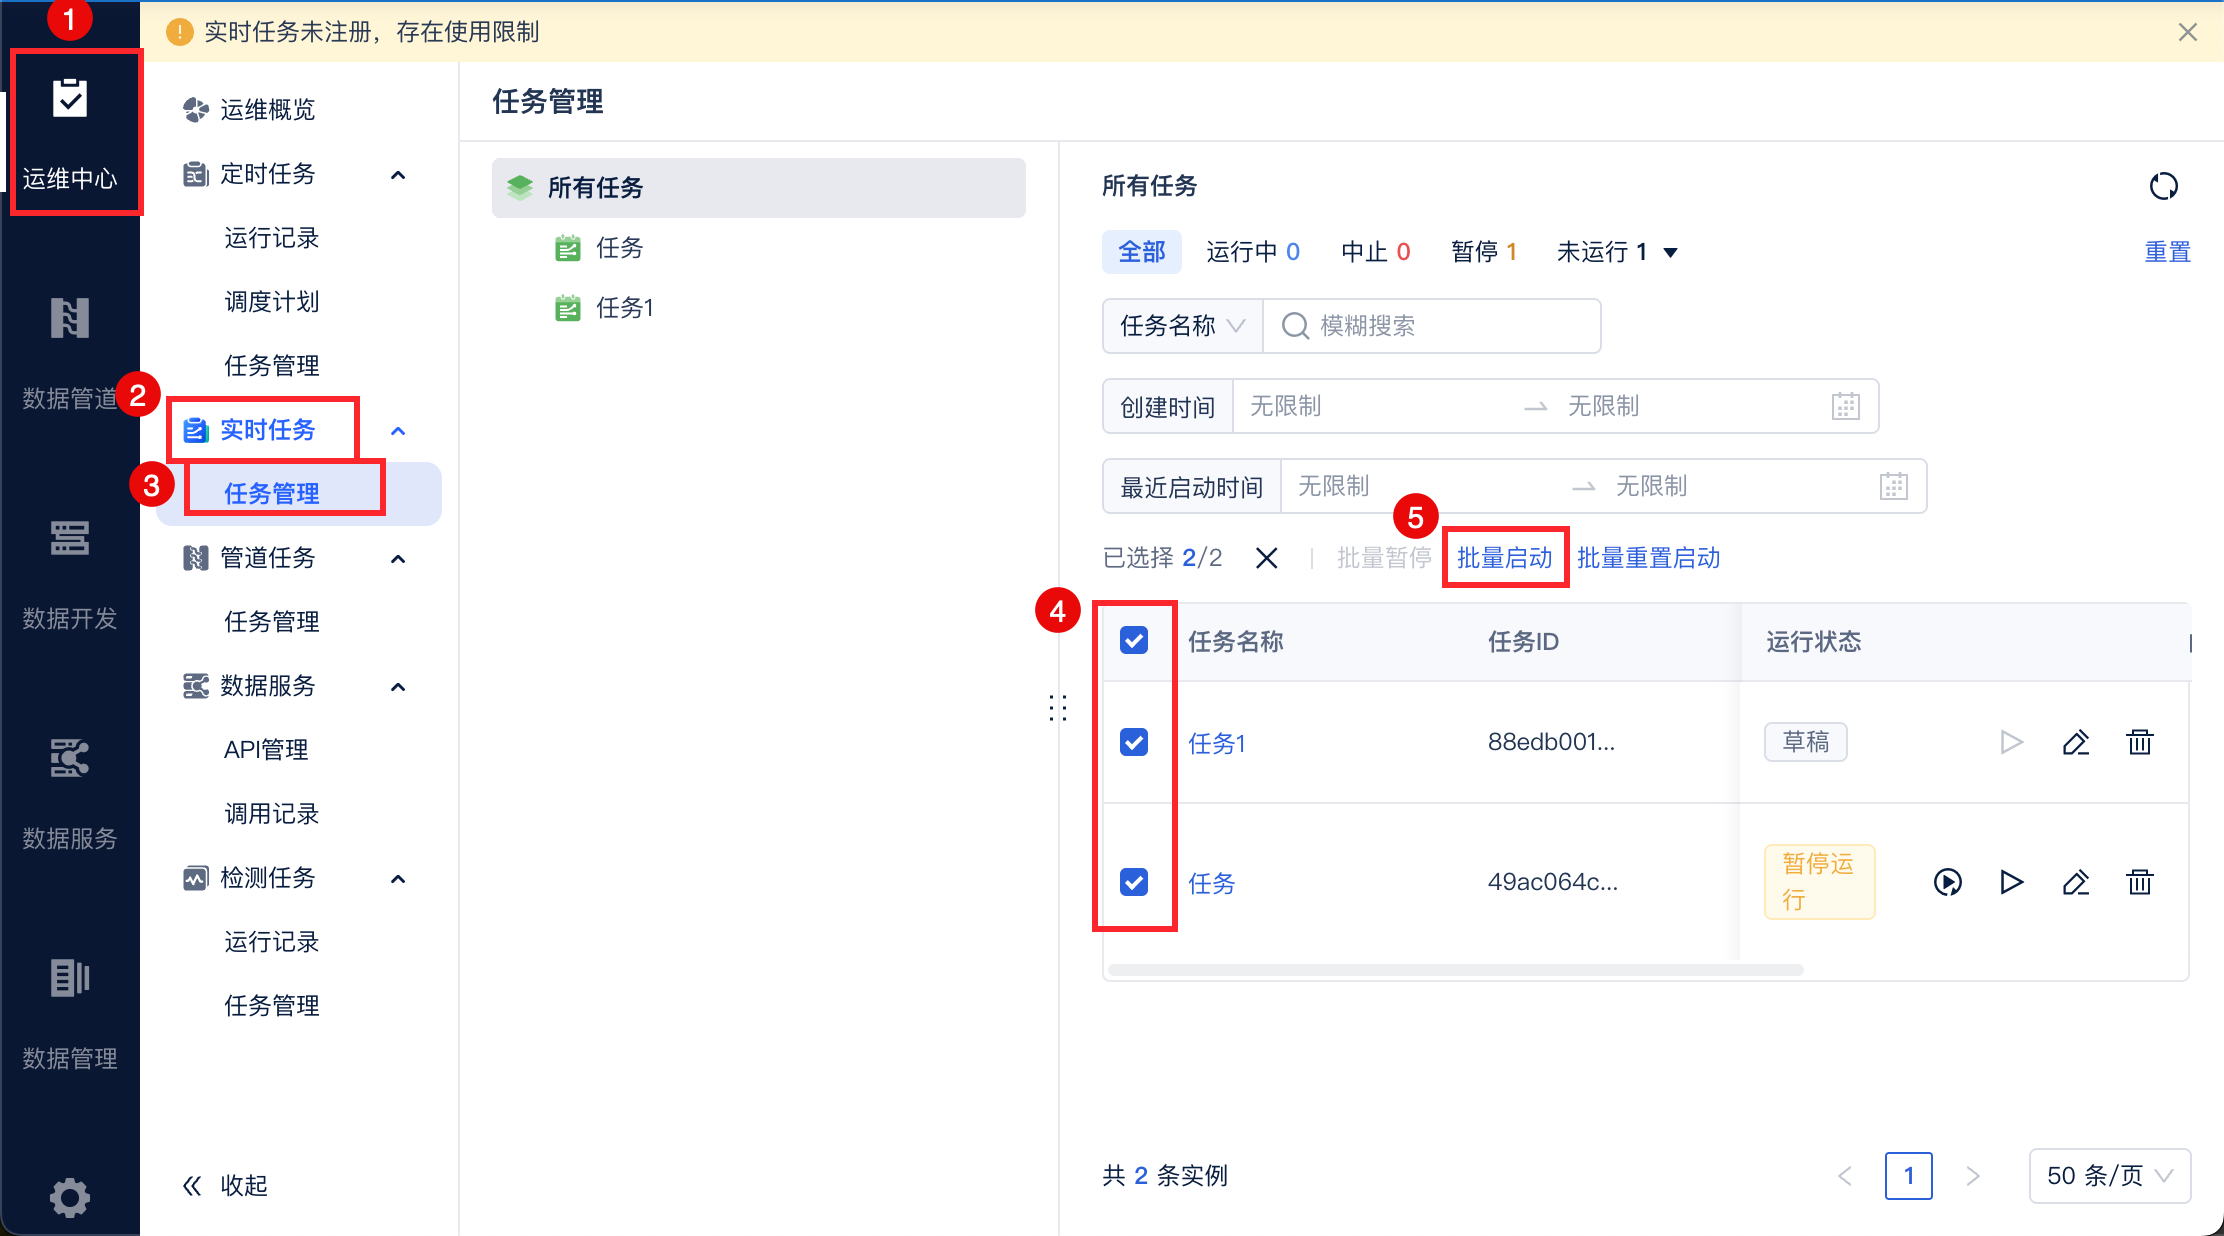This screenshot has width=2224, height=1236.
Task: Click the circled resume icon for 任务
Action: tap(1947, 882)
